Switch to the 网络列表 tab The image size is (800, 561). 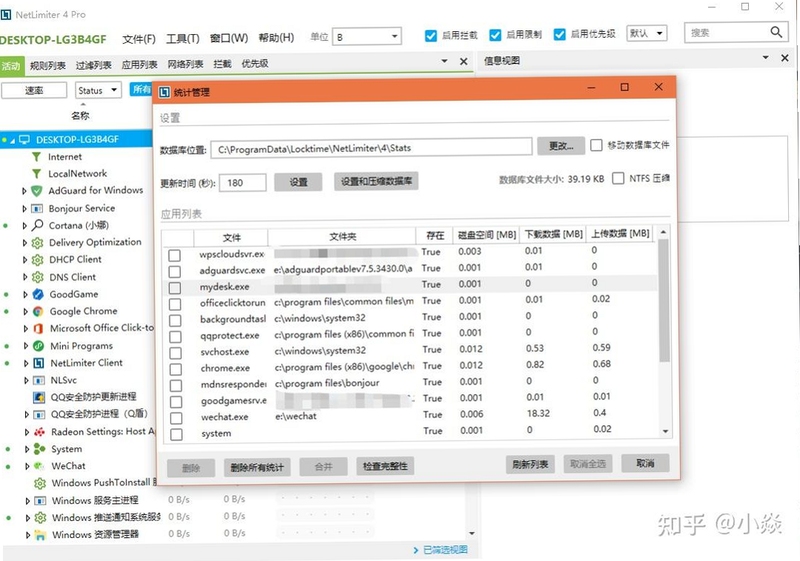pos(185,64)
